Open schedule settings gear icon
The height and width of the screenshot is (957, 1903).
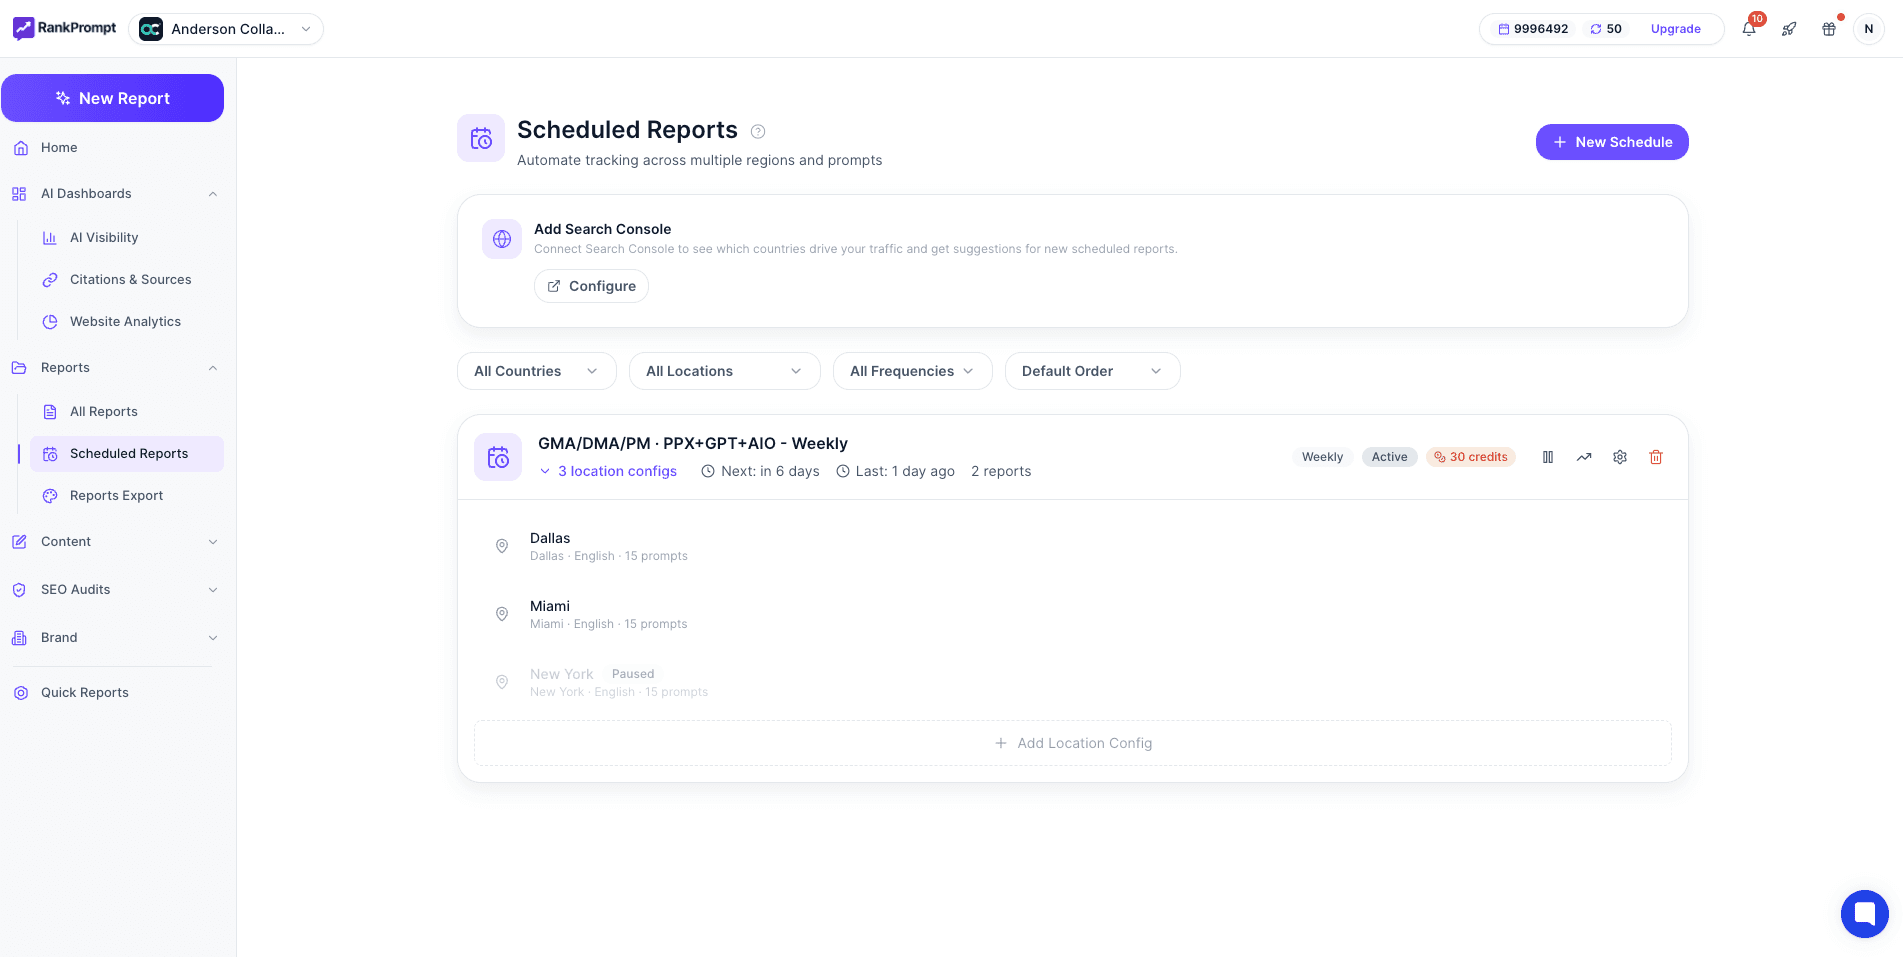pyautogui.click(x=1620, y=457)
